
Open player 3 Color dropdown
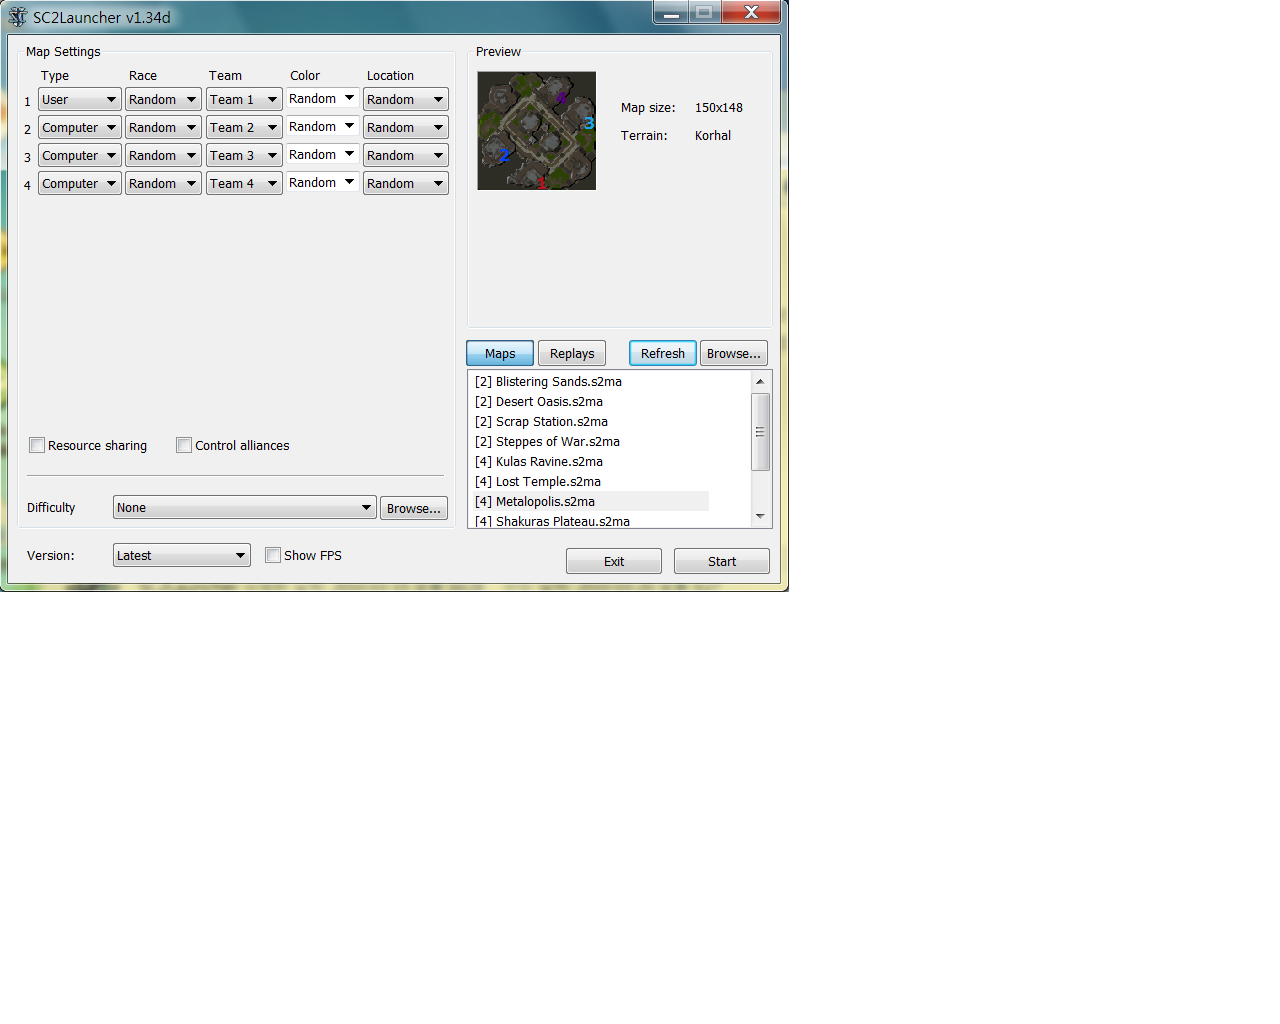coord(322,155)
